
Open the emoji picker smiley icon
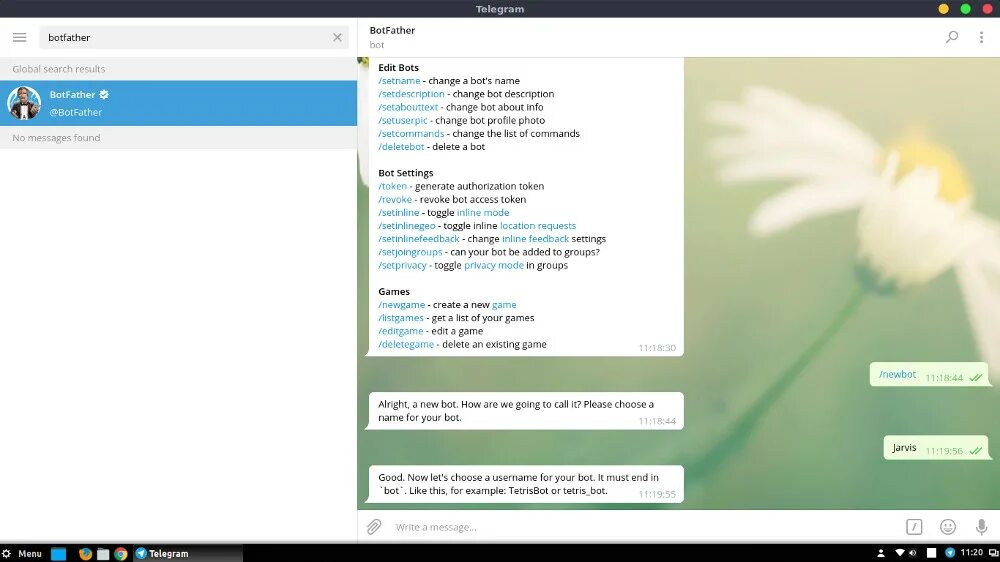(x=948, y=527)
